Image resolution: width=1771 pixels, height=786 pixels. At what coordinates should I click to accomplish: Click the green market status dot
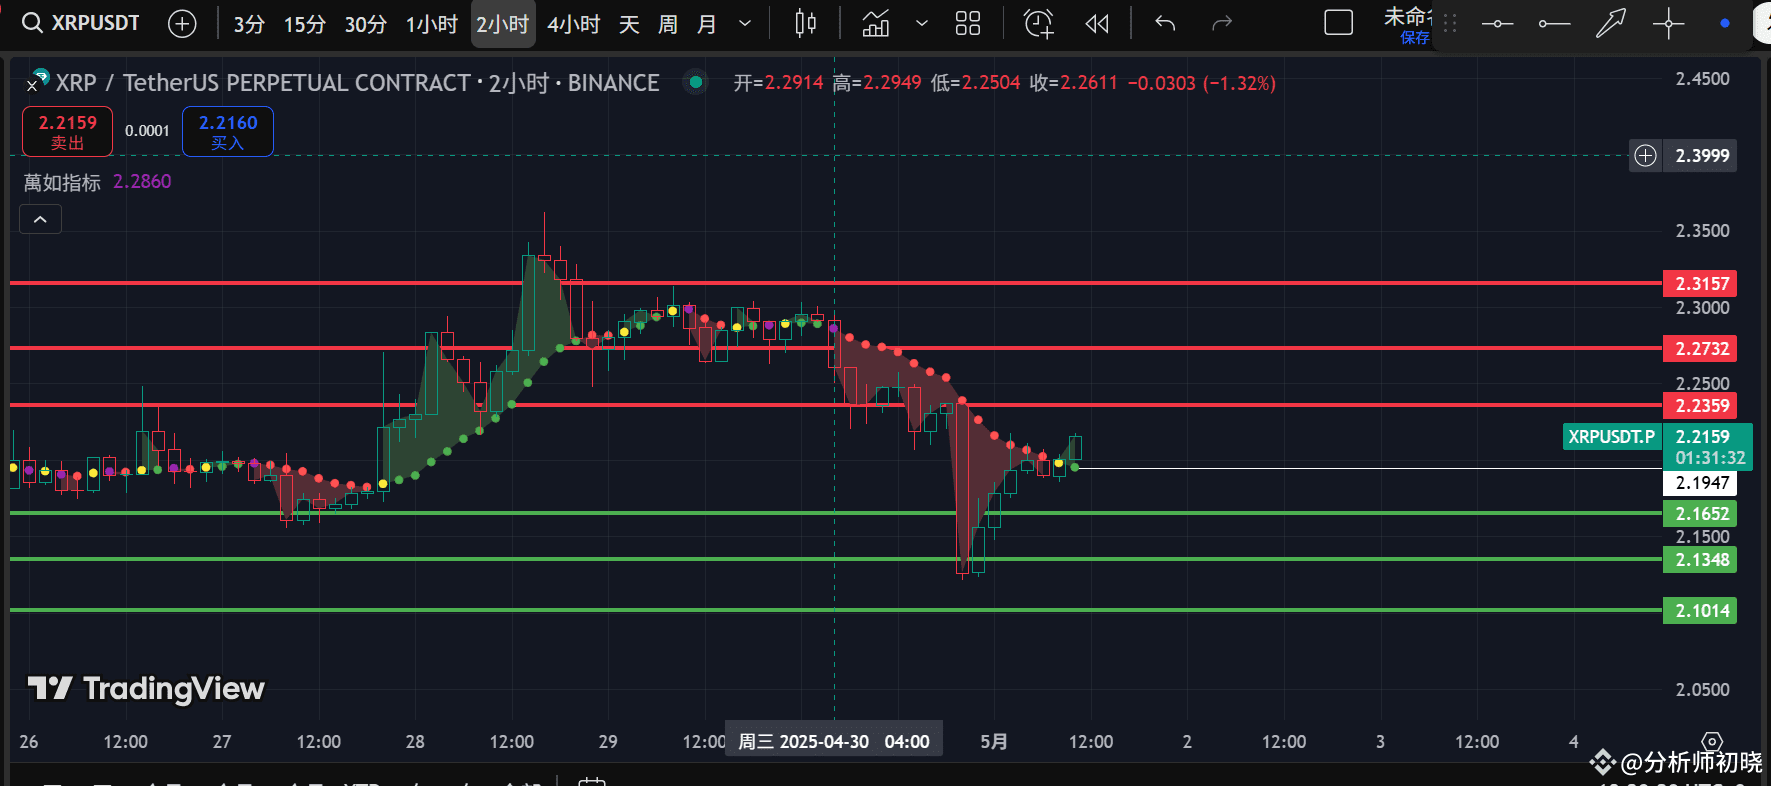tap(696, 82)
